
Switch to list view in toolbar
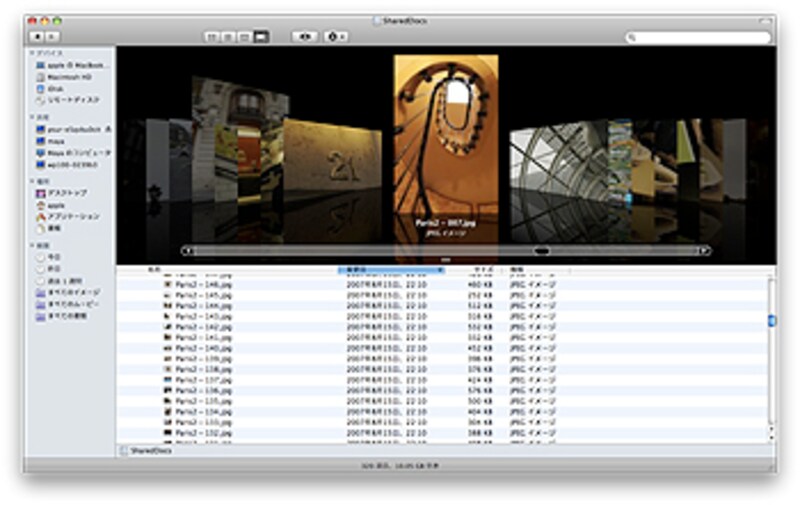228,37
